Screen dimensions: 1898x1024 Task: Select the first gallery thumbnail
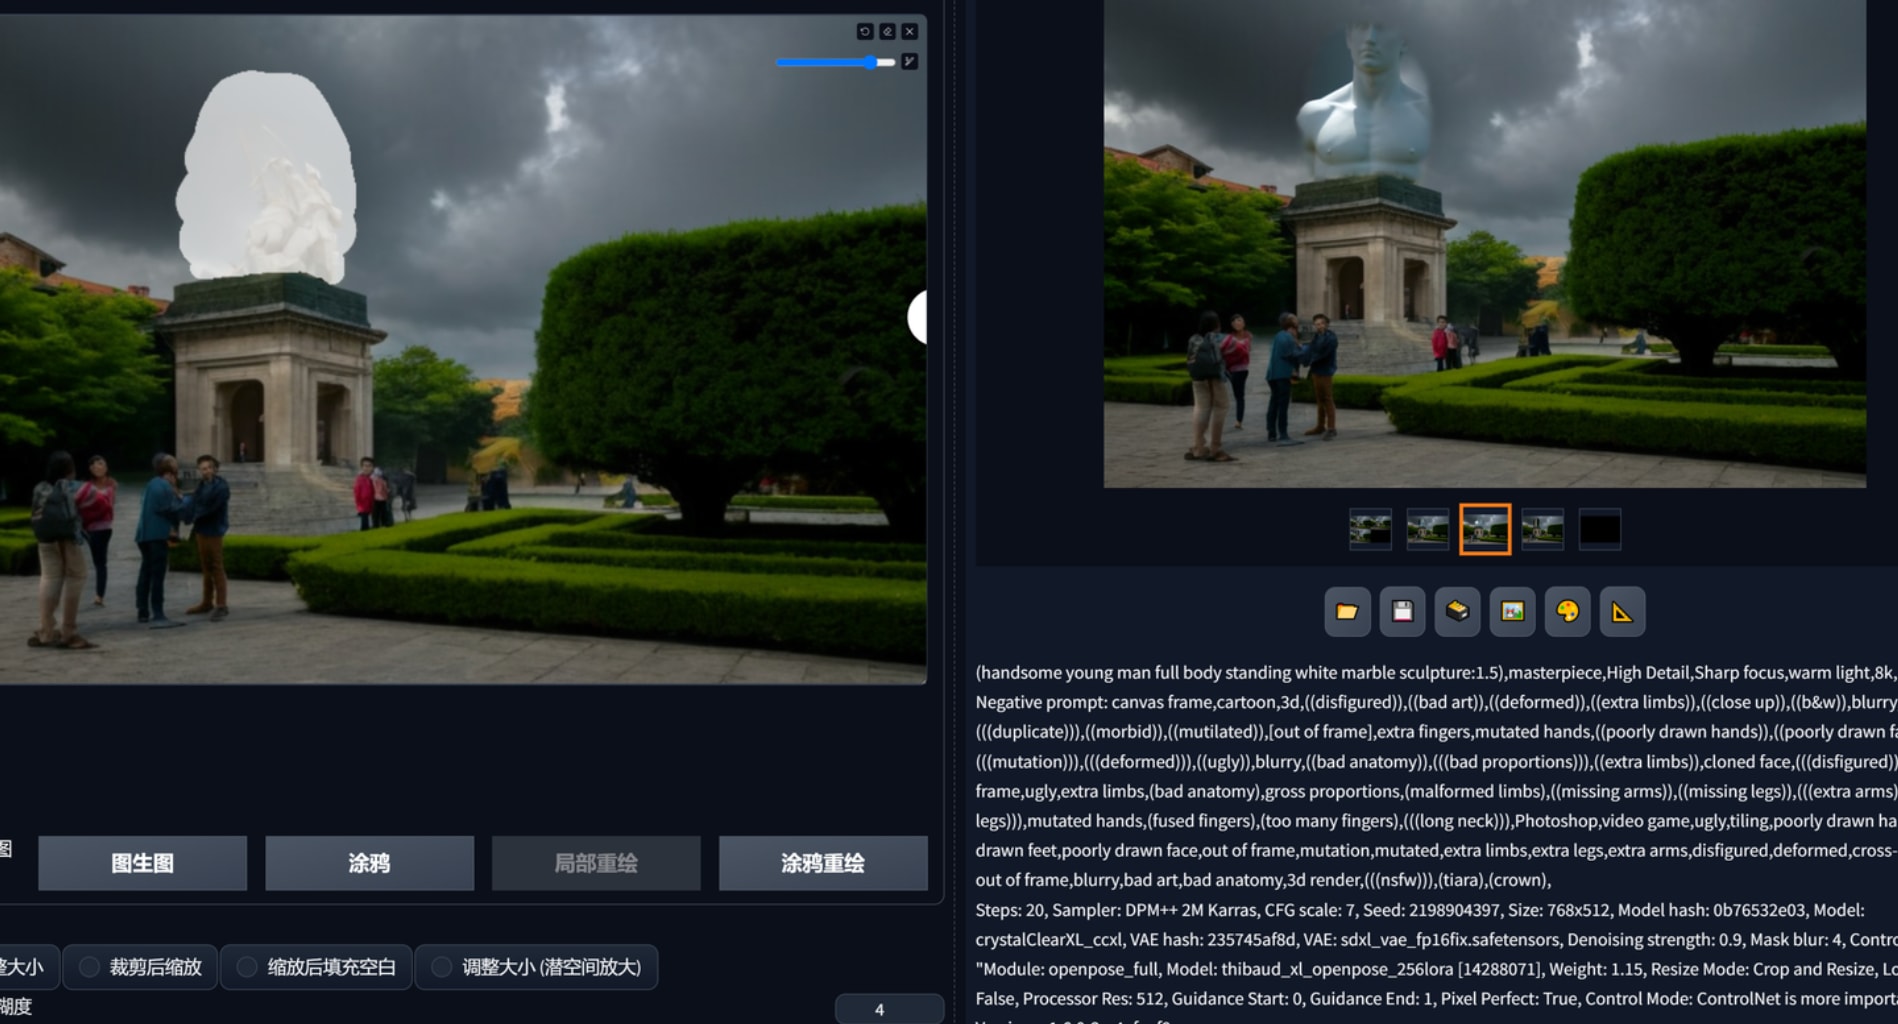pyautogui.click(x=1370, y=529)
